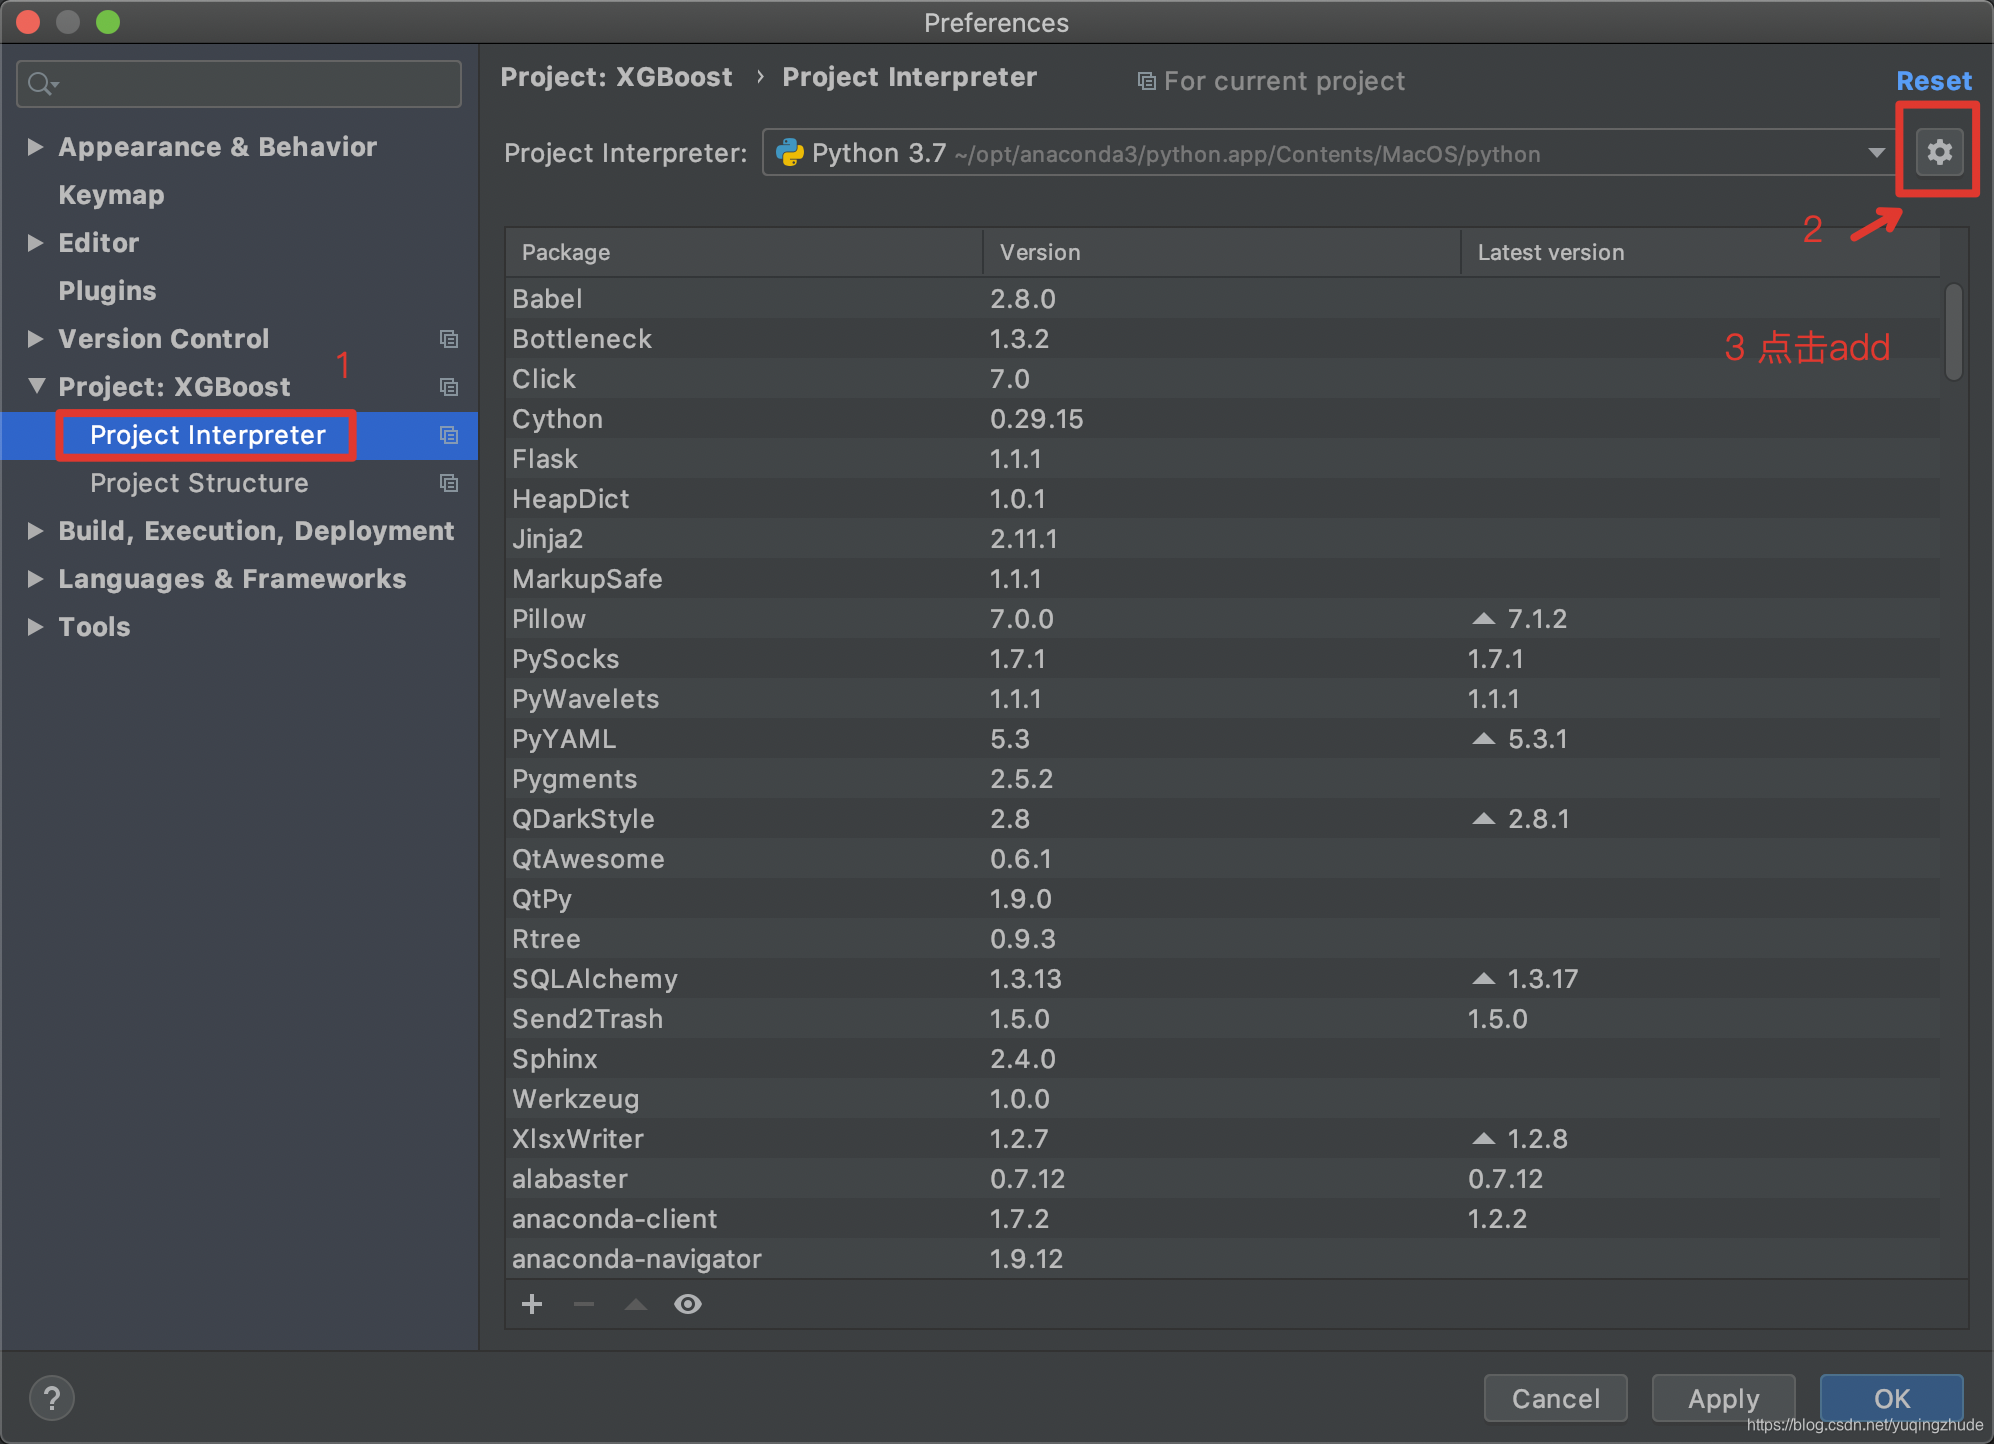This screenshot has width=1994, height=1444.
Task: Click the Apply button
Action: coord(1723,1398)
